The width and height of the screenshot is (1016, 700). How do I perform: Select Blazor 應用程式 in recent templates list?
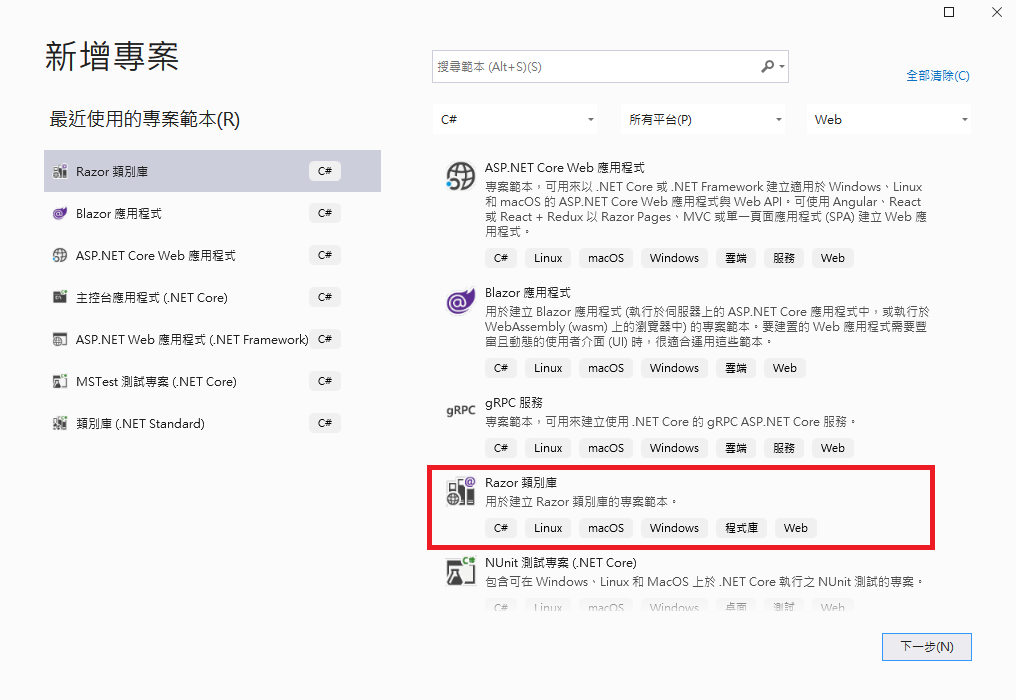click(x=213, y=213)
